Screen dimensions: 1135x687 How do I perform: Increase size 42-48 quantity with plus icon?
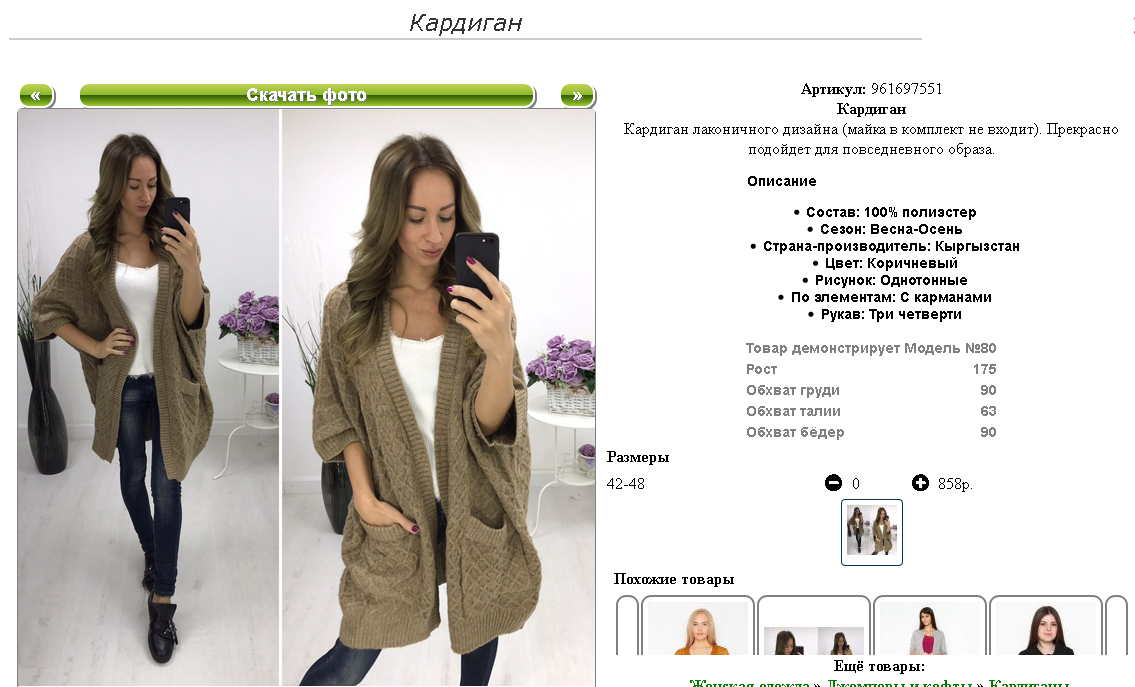tap(920, 483)
